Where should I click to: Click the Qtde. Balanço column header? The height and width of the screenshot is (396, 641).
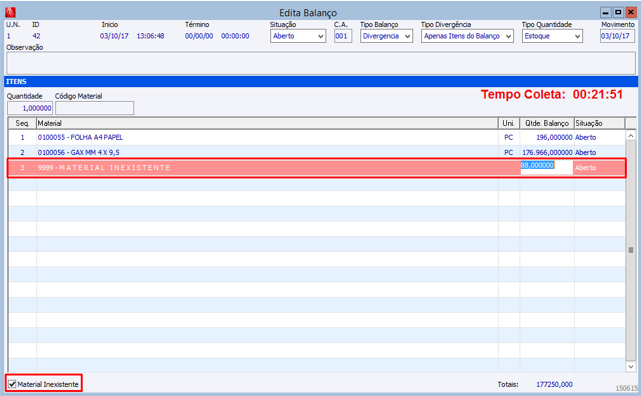[x=547, y=123]
